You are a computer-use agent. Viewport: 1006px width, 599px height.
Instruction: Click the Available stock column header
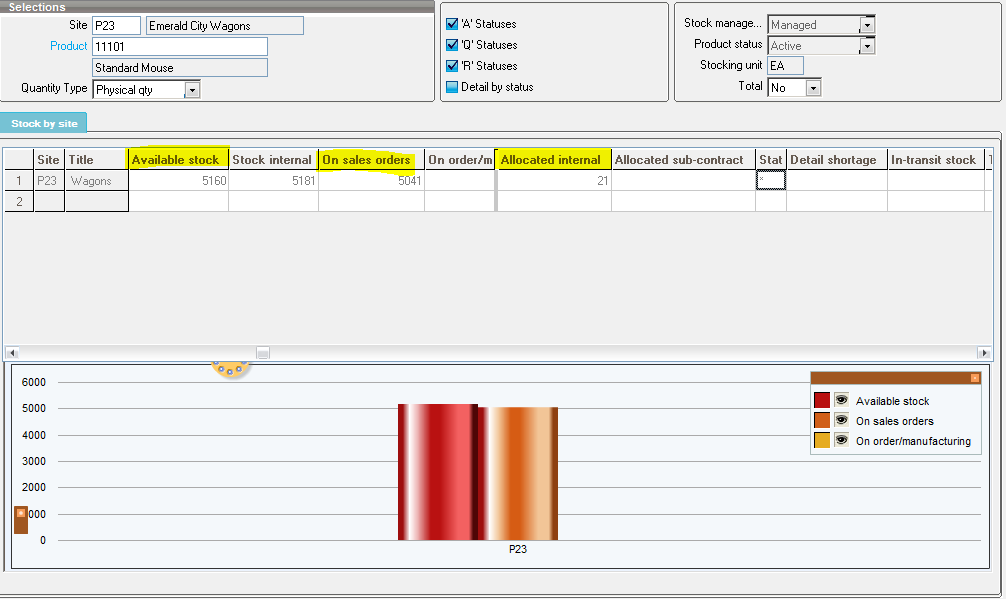176,160
